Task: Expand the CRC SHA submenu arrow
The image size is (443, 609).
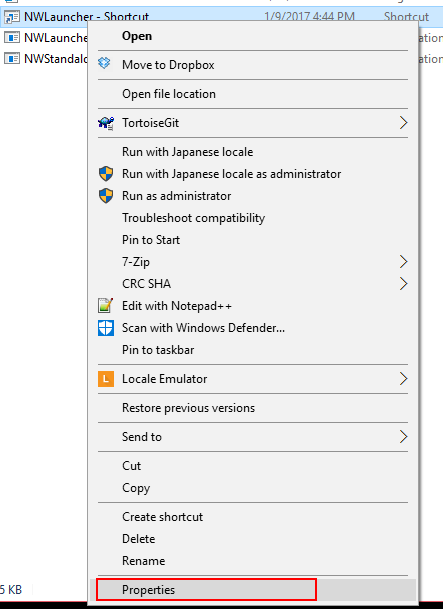Action: (x=403, y=284)
